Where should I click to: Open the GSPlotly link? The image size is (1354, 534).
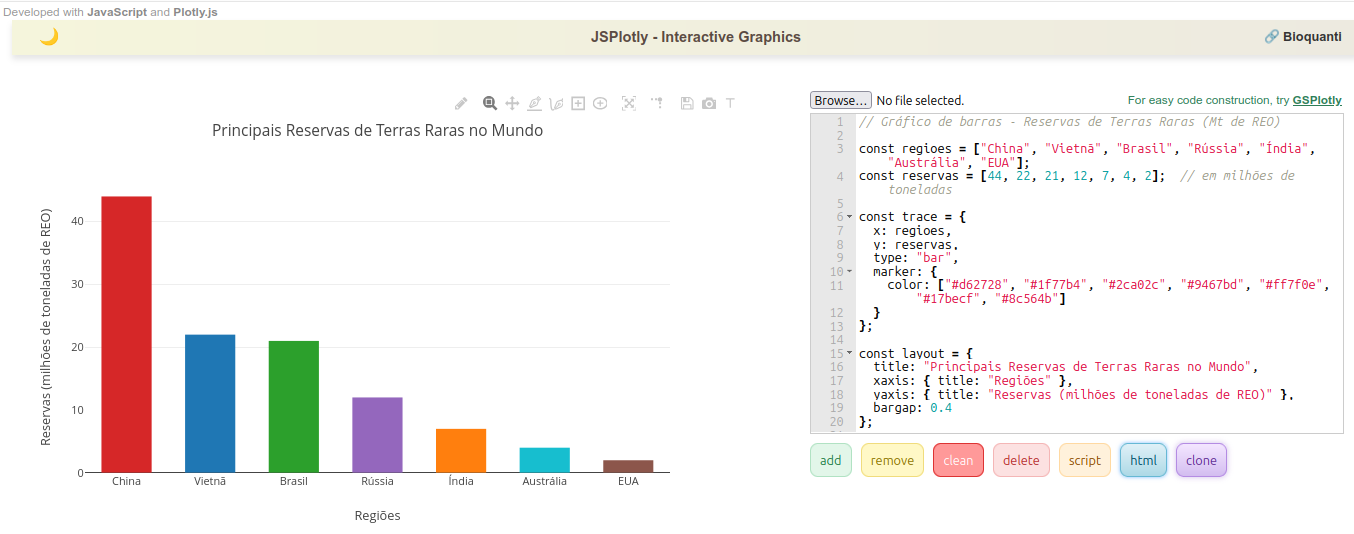(1317, 101)
